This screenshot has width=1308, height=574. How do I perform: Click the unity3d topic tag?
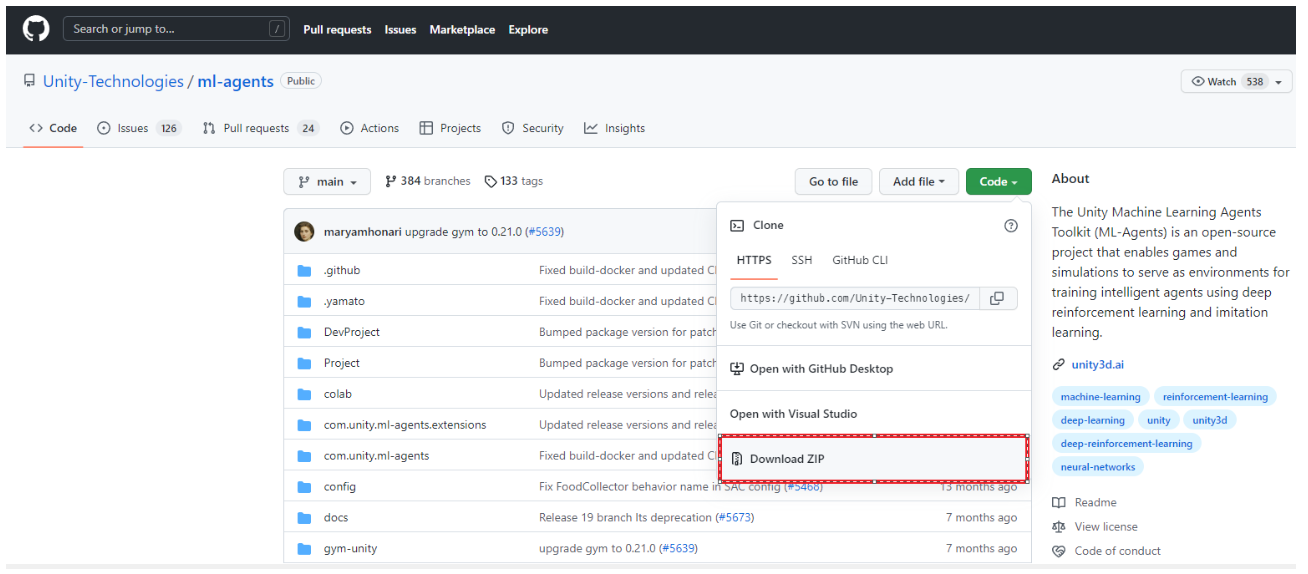[1209, 420]
